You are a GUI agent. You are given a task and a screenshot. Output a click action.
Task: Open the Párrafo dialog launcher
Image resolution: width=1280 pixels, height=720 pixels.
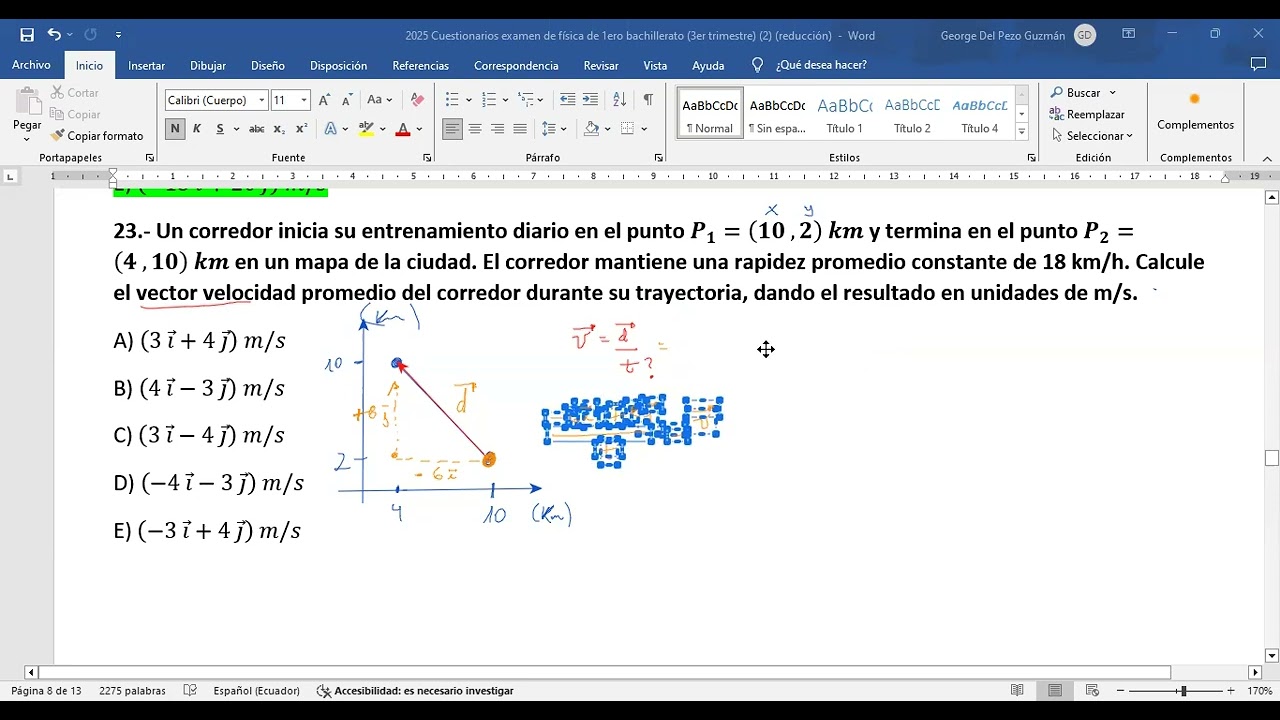point(659,158)
